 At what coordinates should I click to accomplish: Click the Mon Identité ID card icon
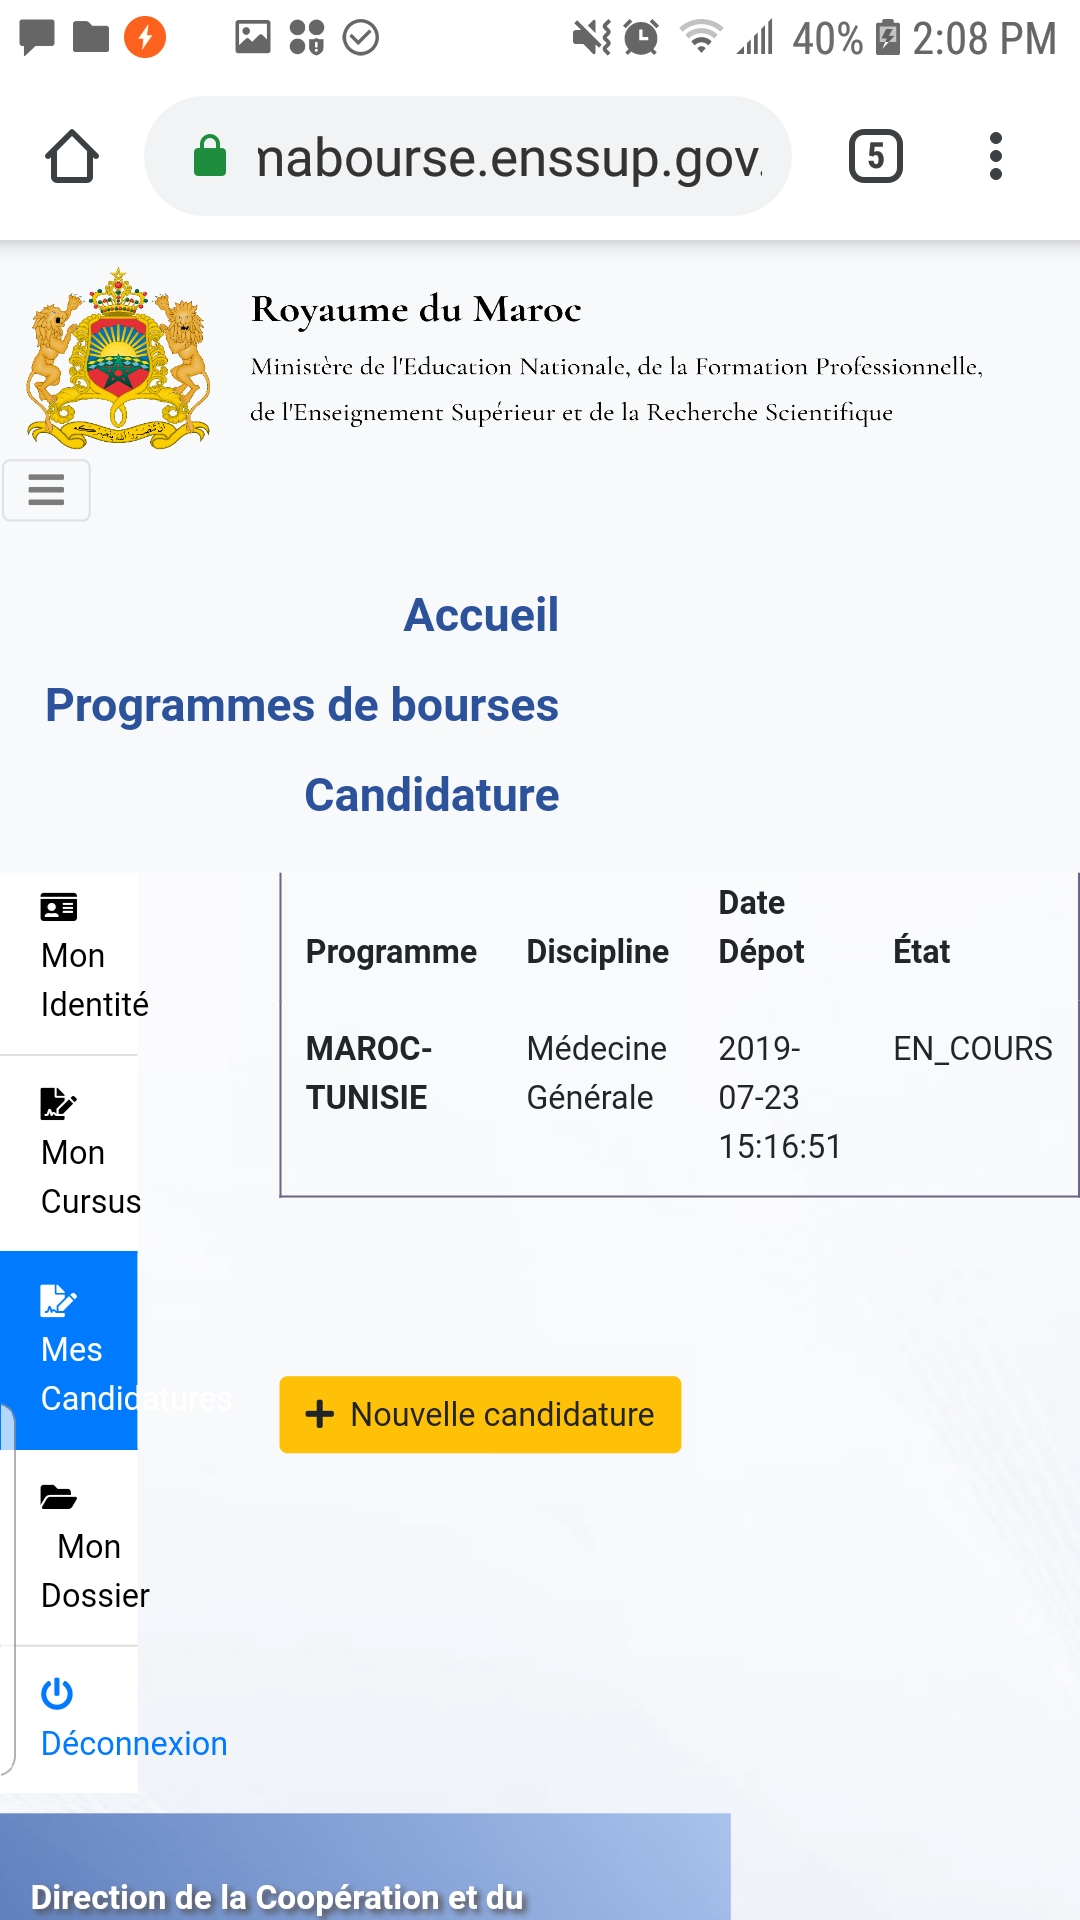point(58,907)
